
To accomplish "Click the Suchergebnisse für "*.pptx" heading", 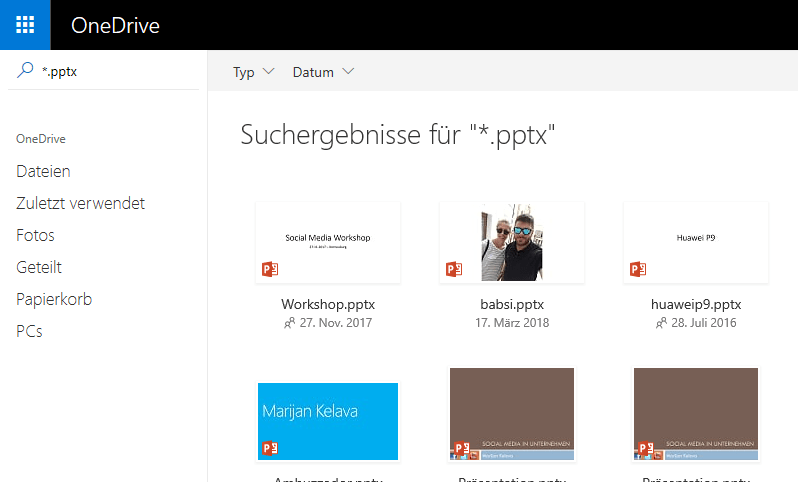I will click(x=397, y=135).
